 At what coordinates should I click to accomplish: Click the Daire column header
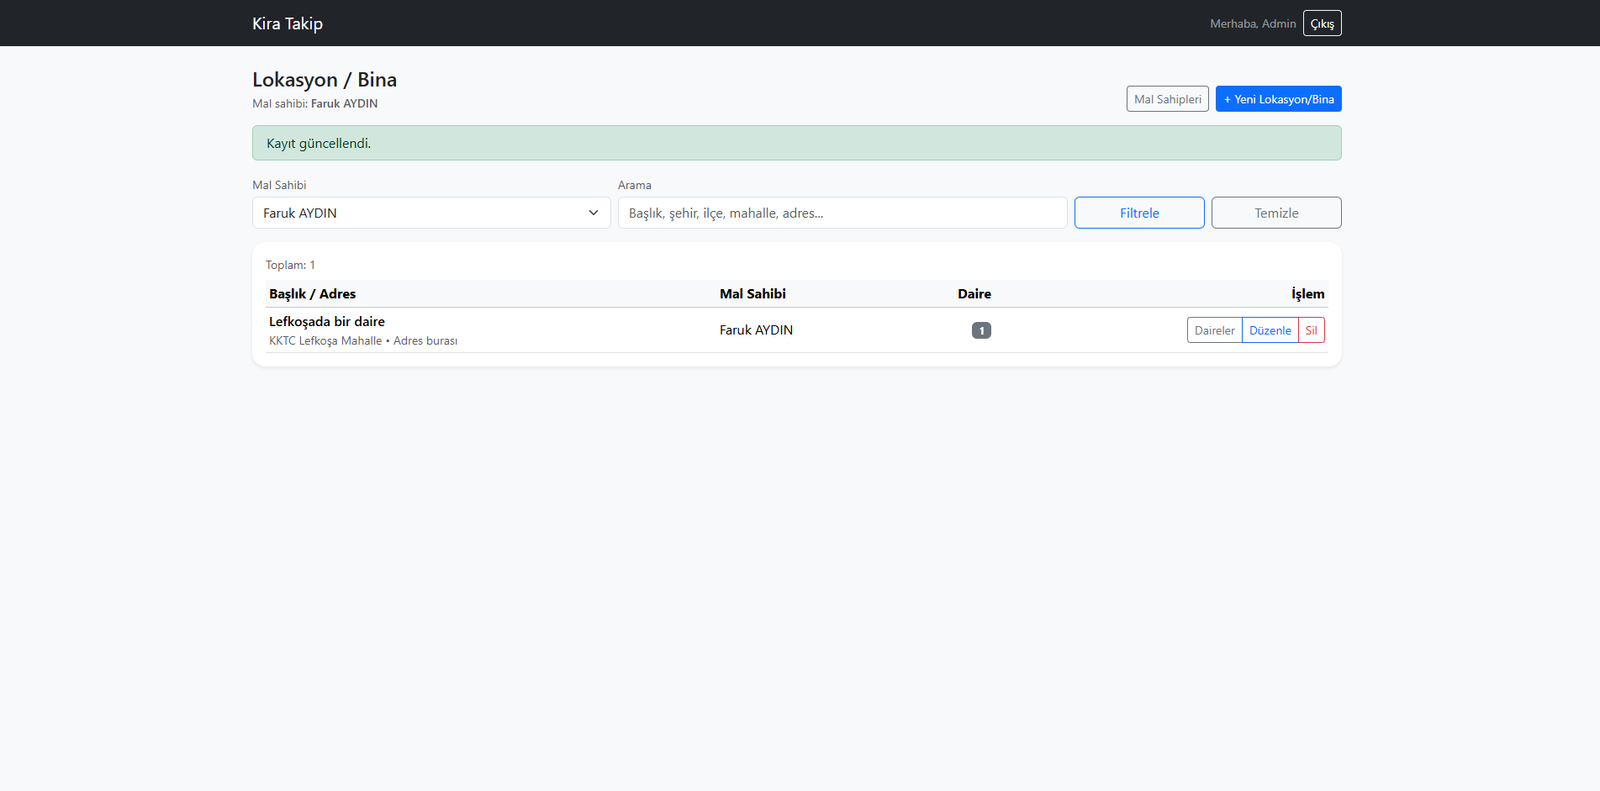point(974,294)
